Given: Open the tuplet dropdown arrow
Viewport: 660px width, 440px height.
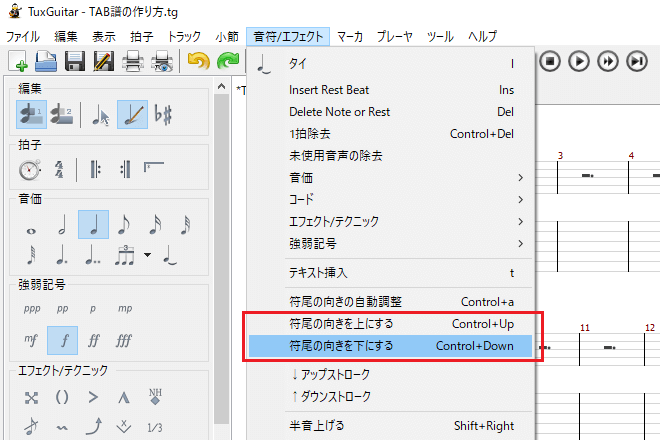Looking at the screenshot, I should tap(148, 255).
